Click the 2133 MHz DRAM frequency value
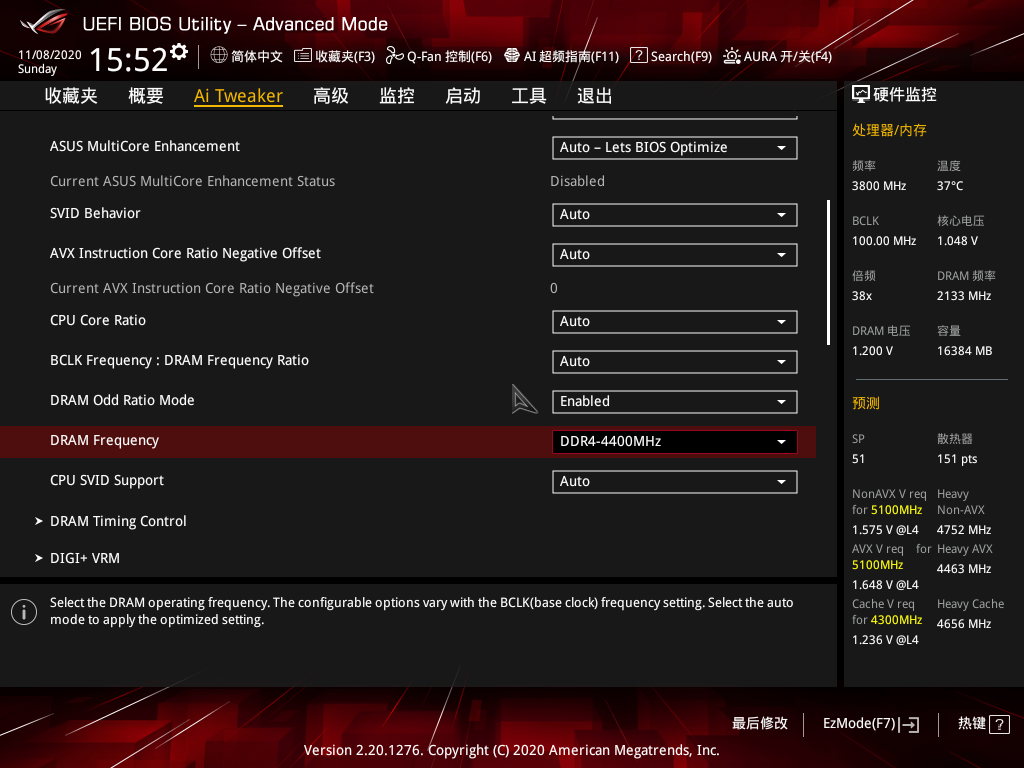1024x768 pixels. click(x=964, y=296)
